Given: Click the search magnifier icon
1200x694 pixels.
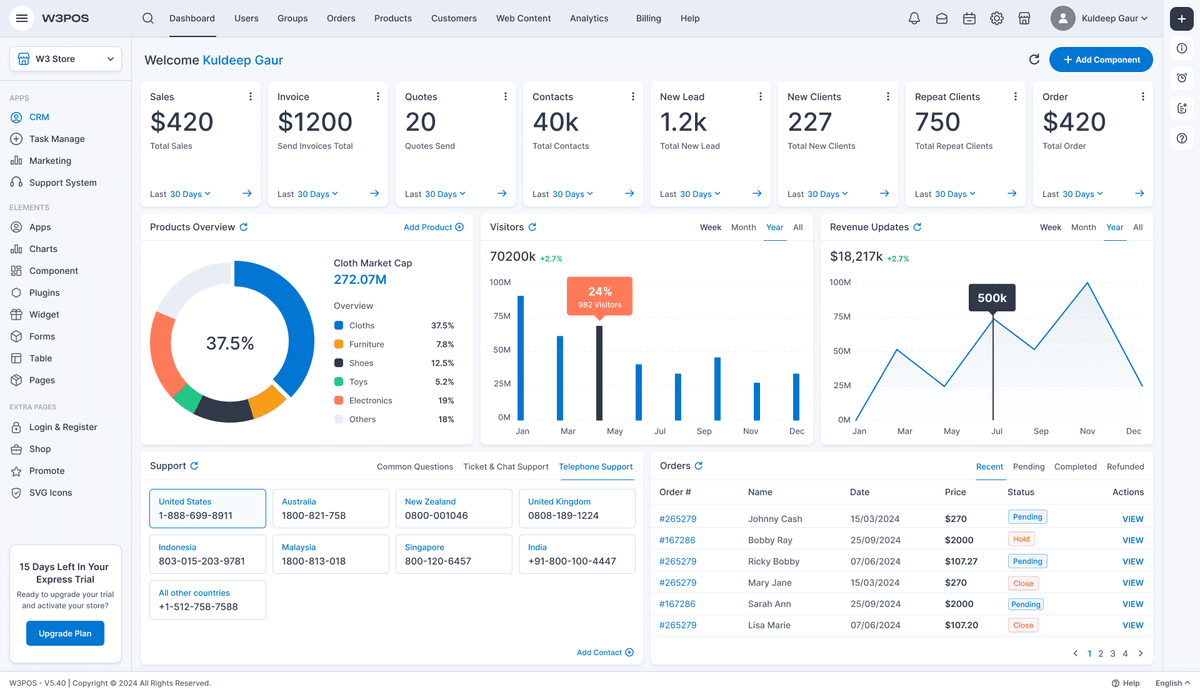Looking at the screenshot, I should click(148, 18).
